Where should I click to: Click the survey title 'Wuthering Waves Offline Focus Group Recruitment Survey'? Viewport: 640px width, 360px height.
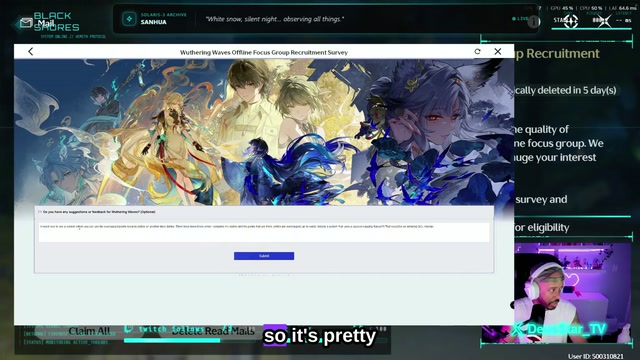pos(264,52)
